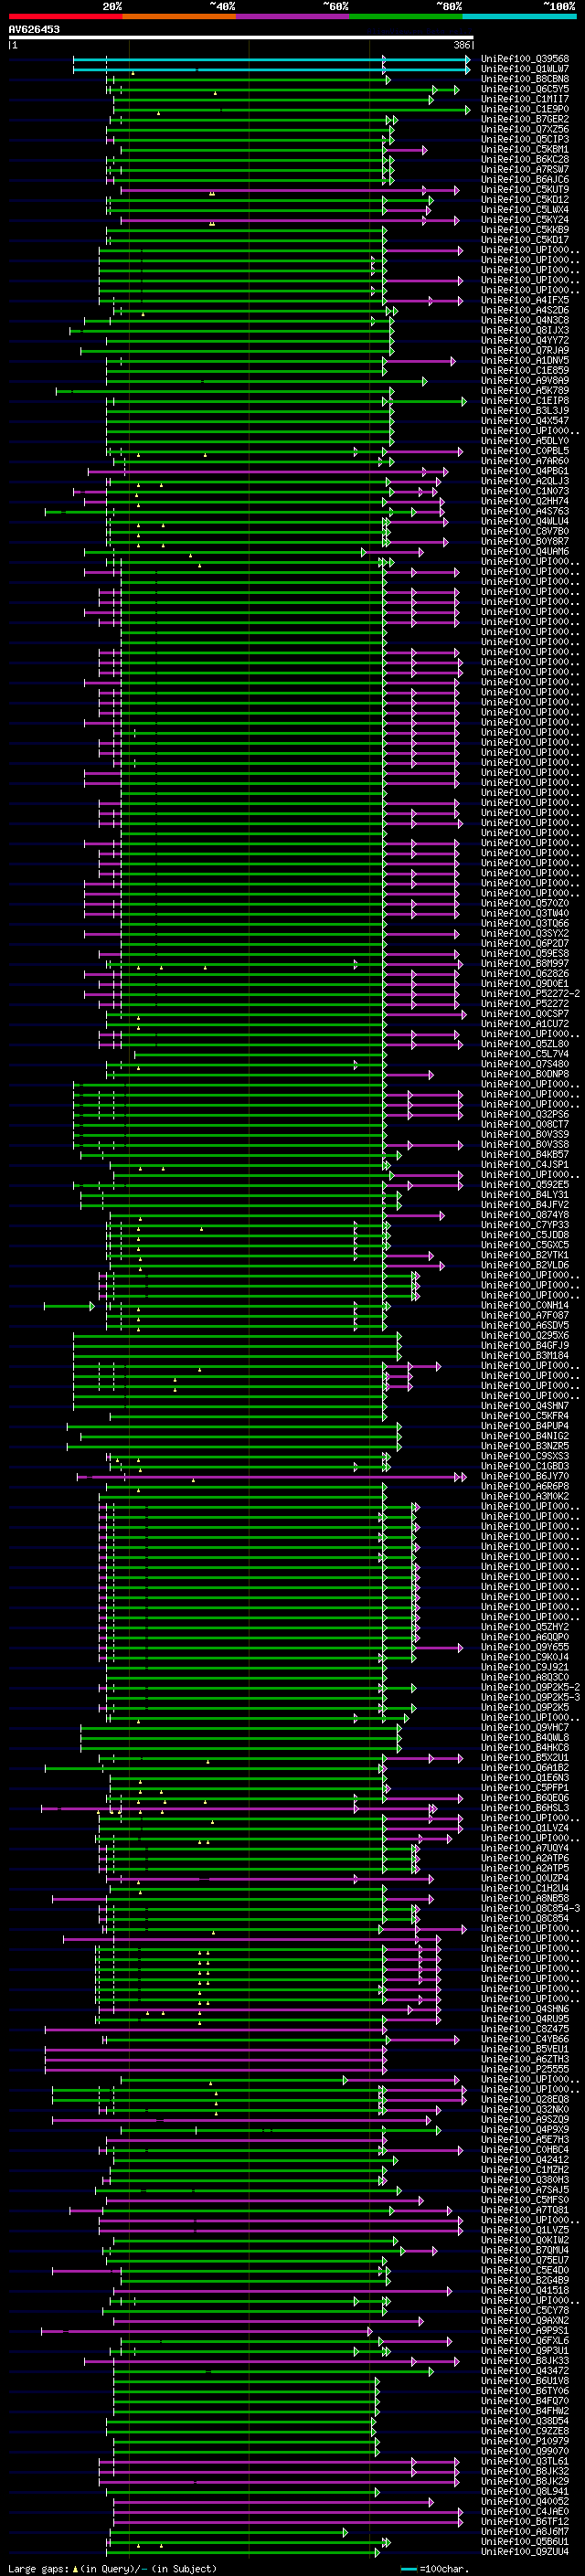585x2576 pixels.
Task: Open the UniRef100_A1DNV5 entry
Action: (x=525, y=360)
